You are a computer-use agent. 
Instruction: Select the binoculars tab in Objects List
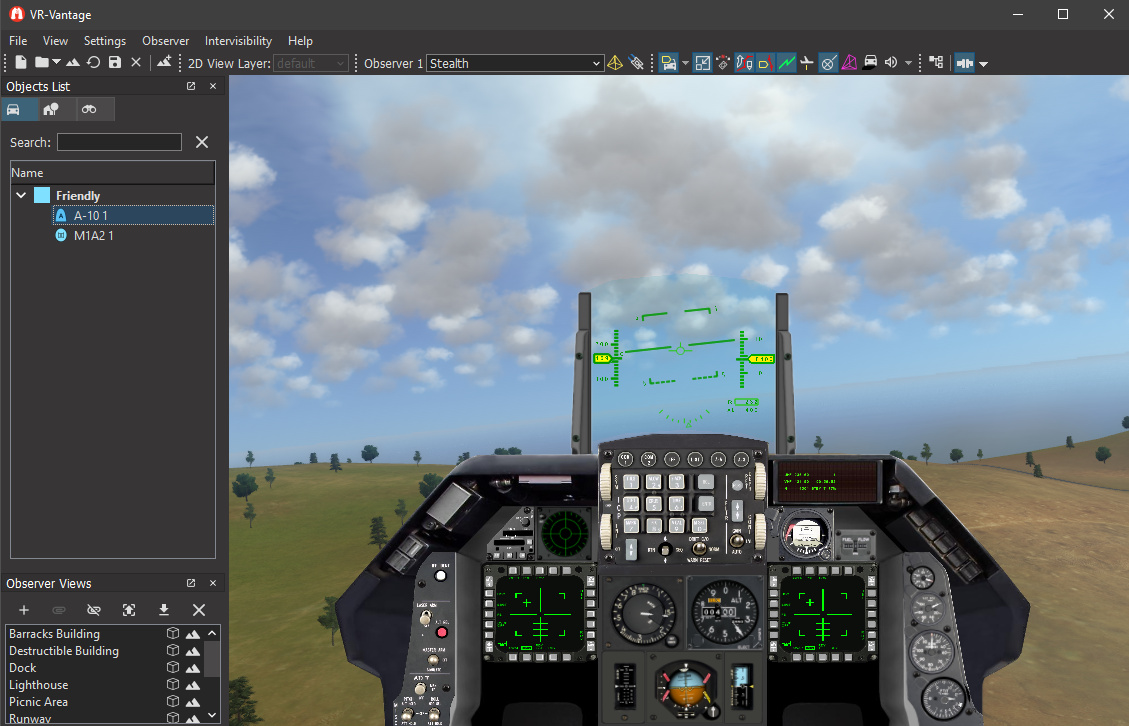(95, 109)
